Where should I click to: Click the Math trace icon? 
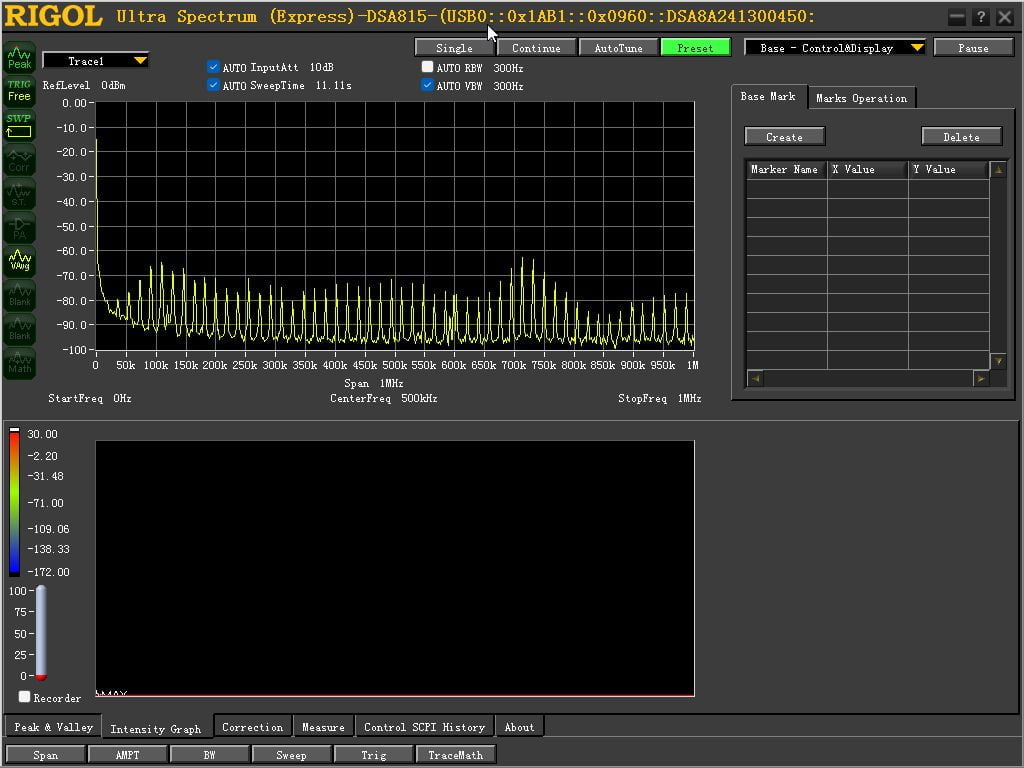[20, 363]
